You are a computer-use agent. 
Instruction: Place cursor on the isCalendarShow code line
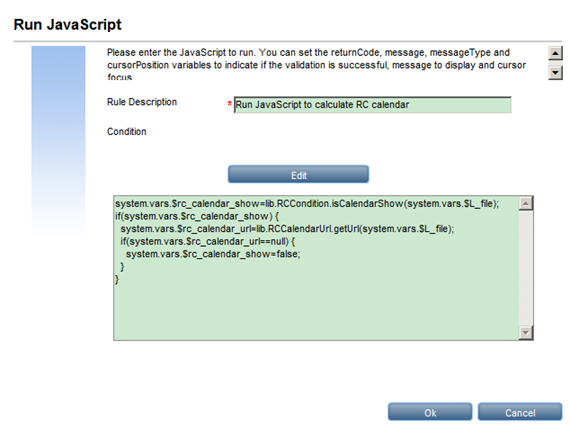pyautogui.click(x=307, y=204)
